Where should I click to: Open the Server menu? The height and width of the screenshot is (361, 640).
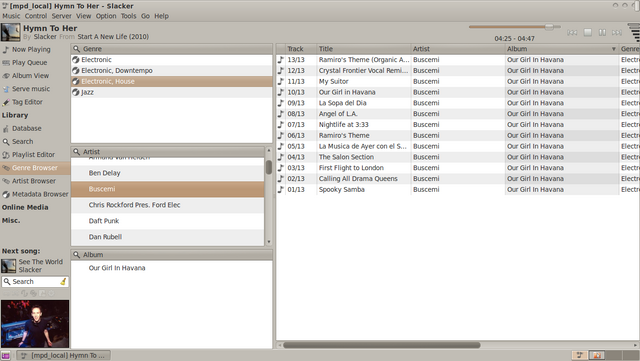[62, 16]
